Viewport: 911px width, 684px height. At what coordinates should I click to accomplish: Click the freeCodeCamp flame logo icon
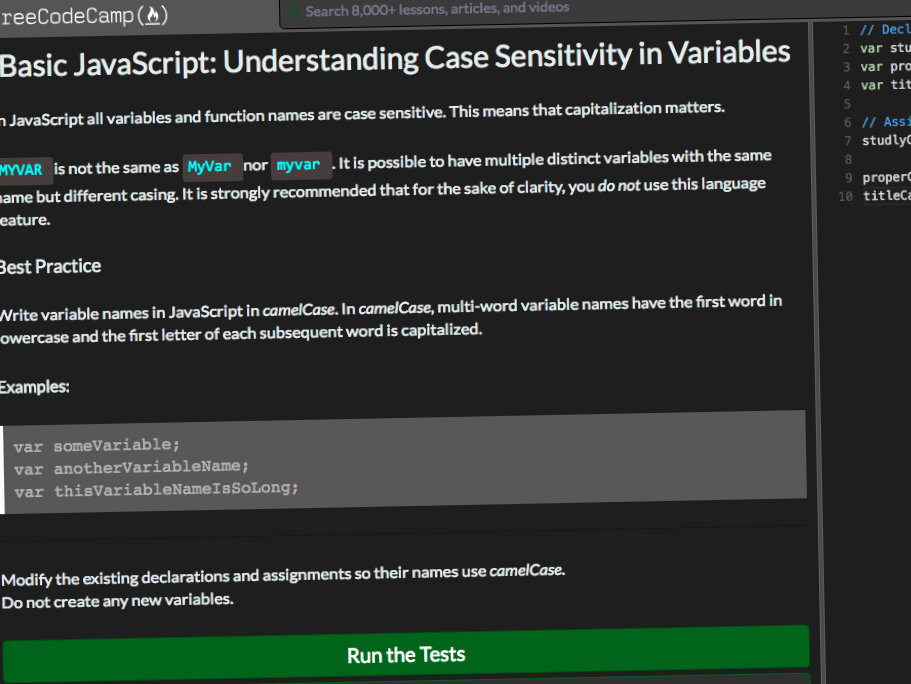click(153, 15)
